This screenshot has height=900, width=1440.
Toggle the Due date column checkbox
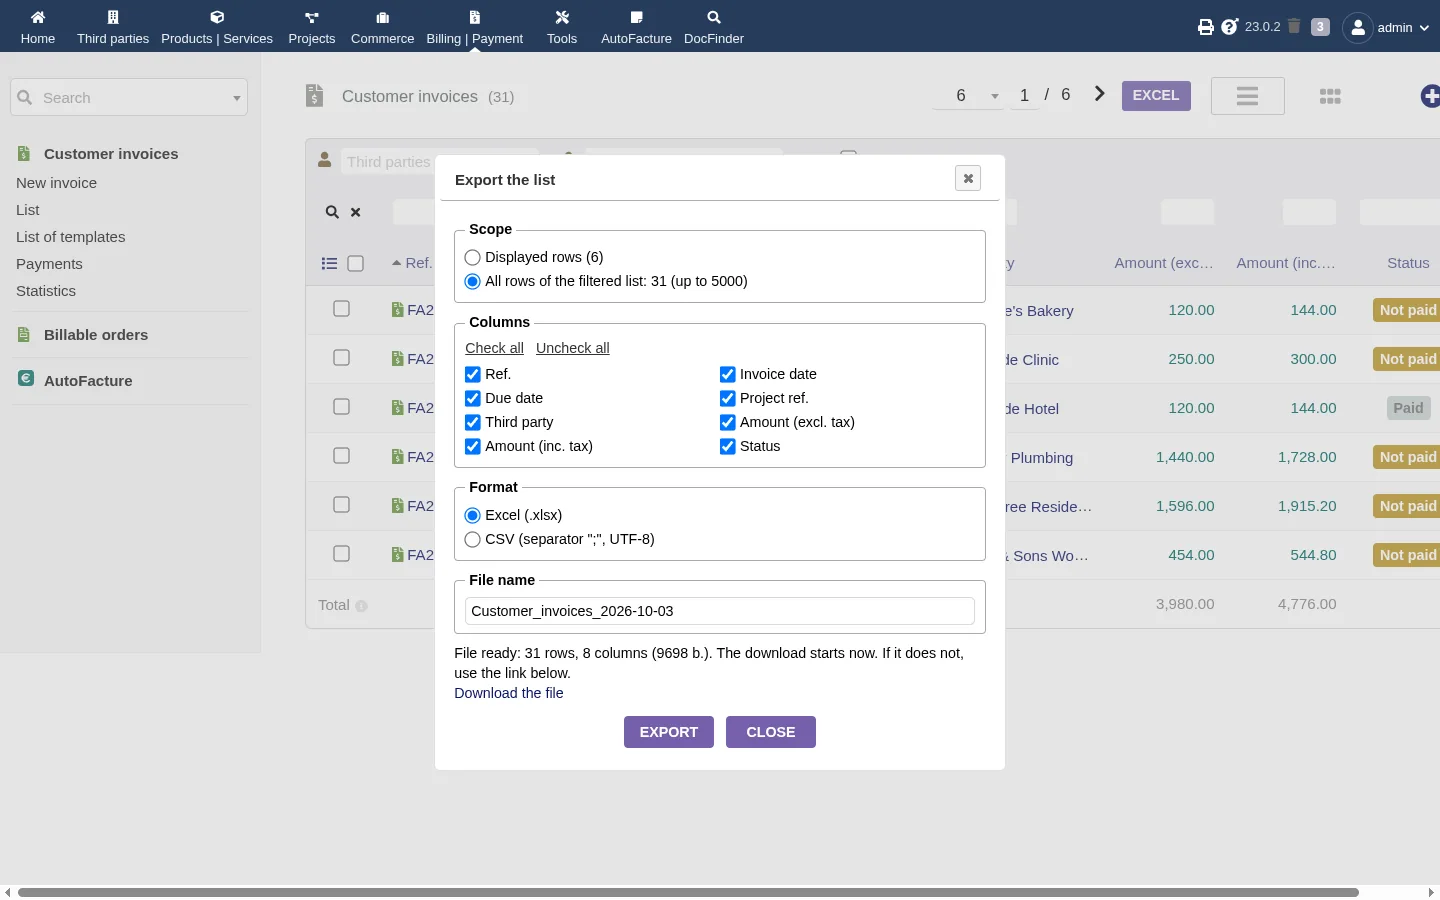click(473, 398)
